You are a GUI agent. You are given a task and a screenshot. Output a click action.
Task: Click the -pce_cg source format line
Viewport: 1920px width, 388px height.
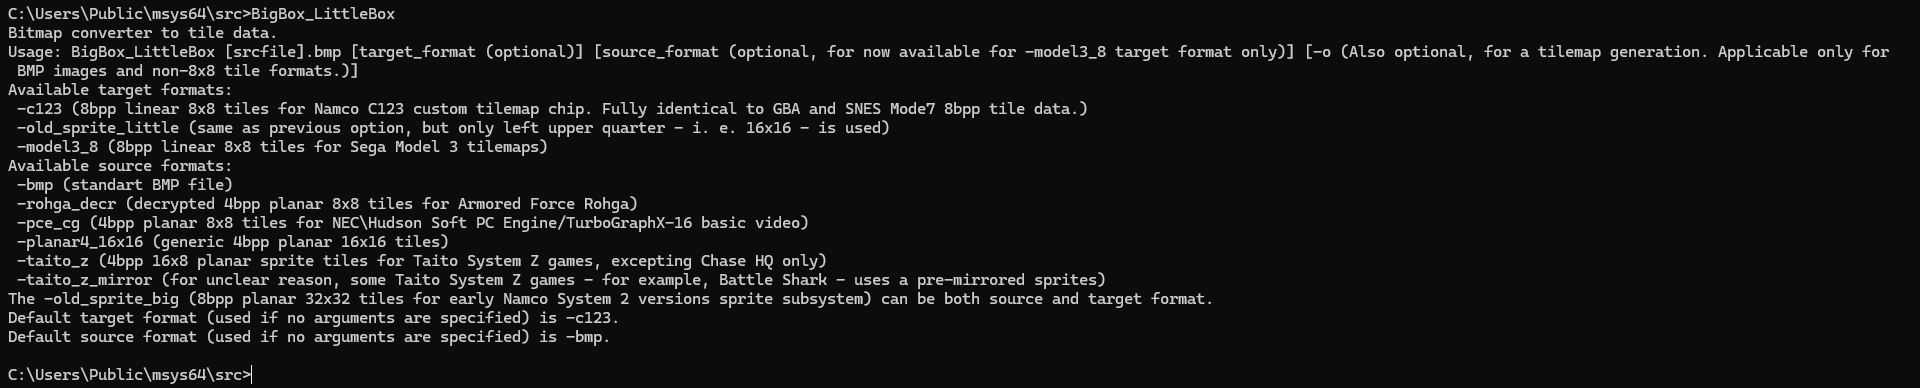click(413, 223)
